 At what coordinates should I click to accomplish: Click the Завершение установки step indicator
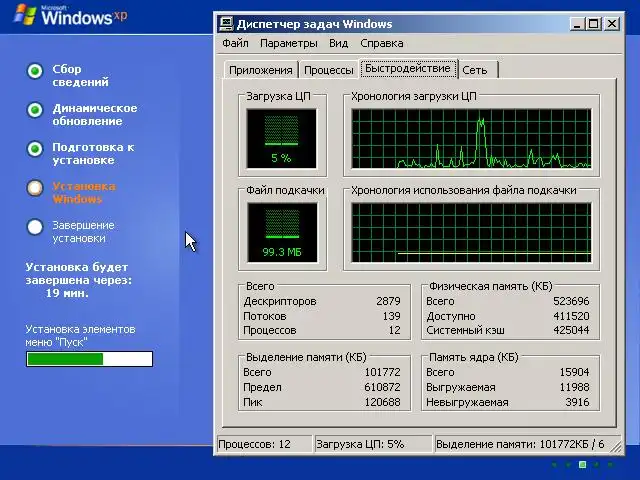35,227
